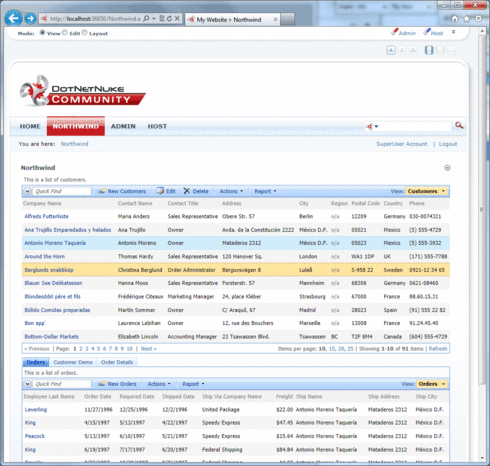Click in the orders Quick Find field
The image size is (490, 466).
(x=61, y=384)
